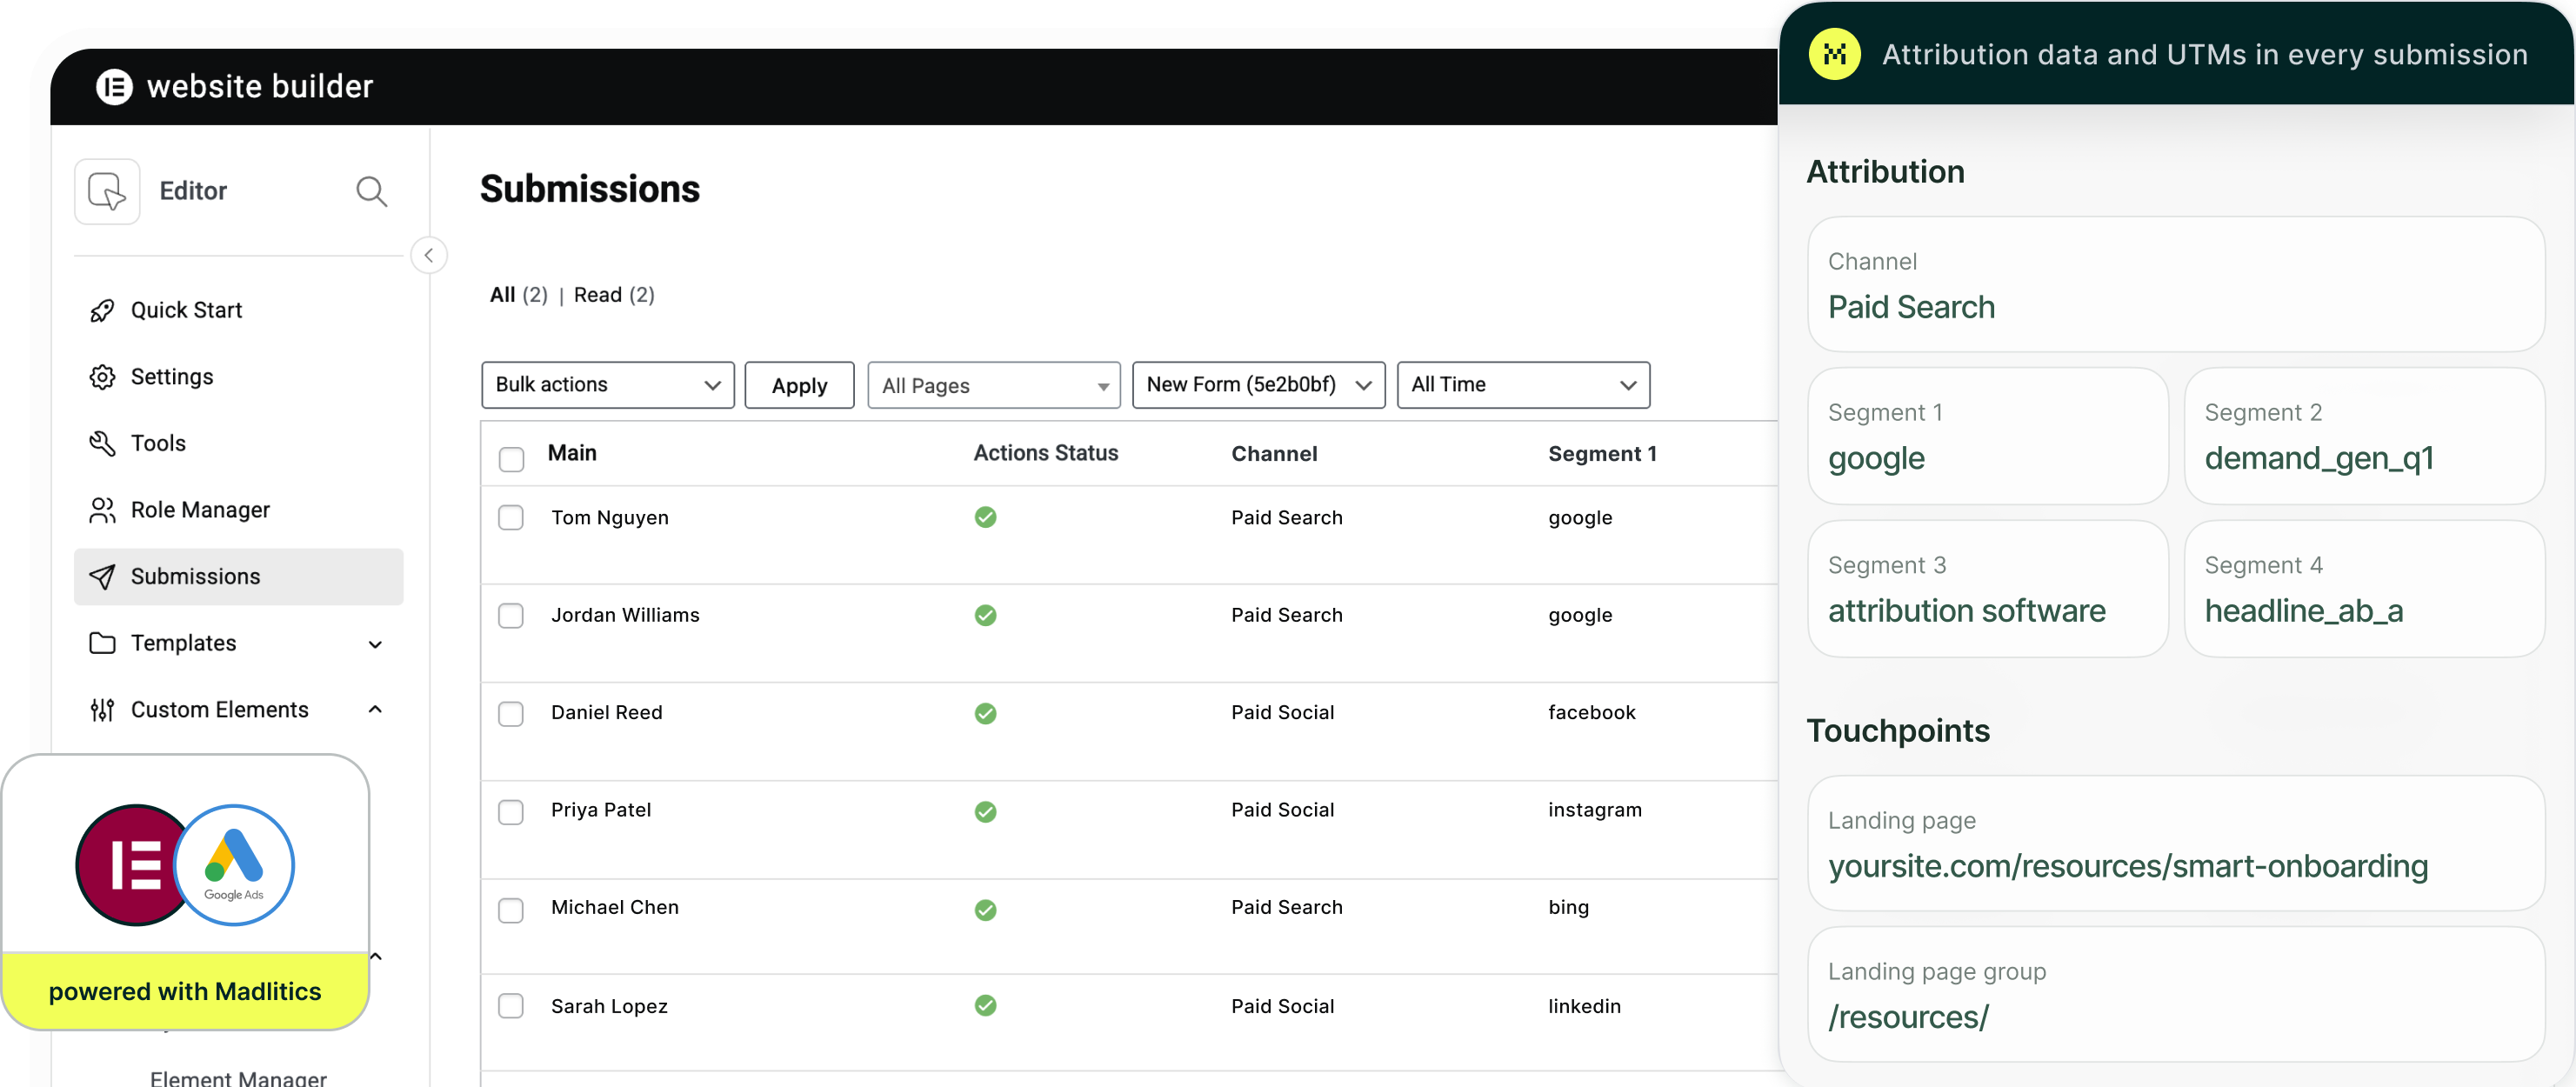Click the Segment 1 google card
2576x1087 pixels.
coord(1987,437)
